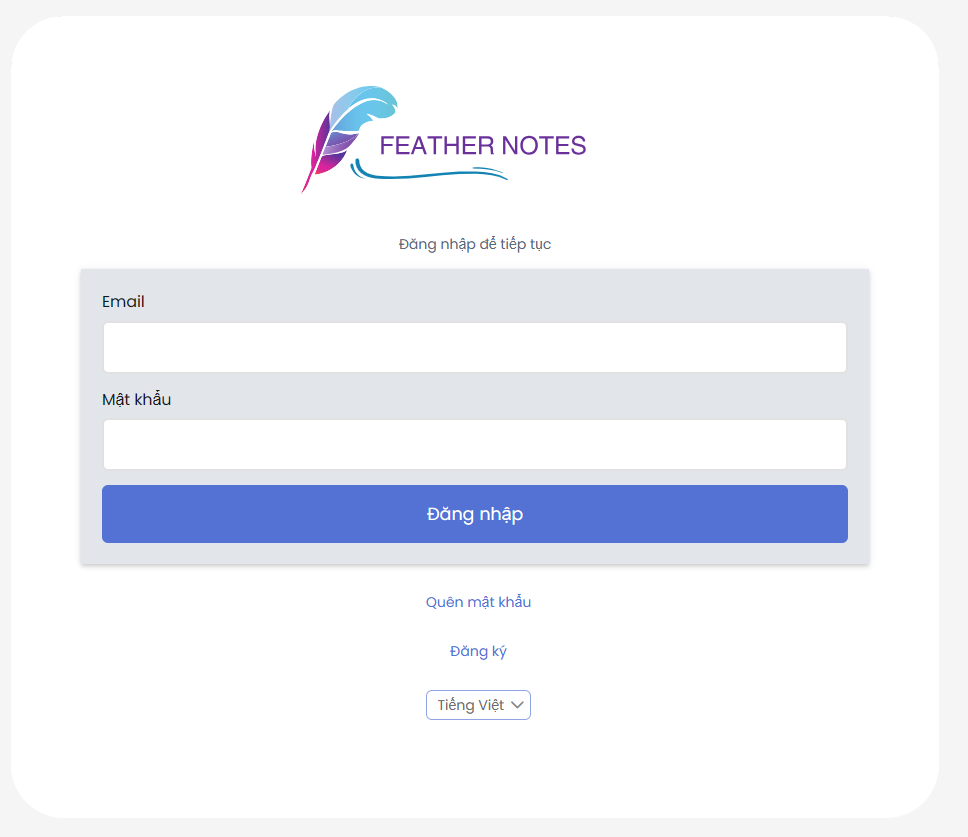Click the Email field label
This screenshot has height=837, width=968.
tap(123, 301)
